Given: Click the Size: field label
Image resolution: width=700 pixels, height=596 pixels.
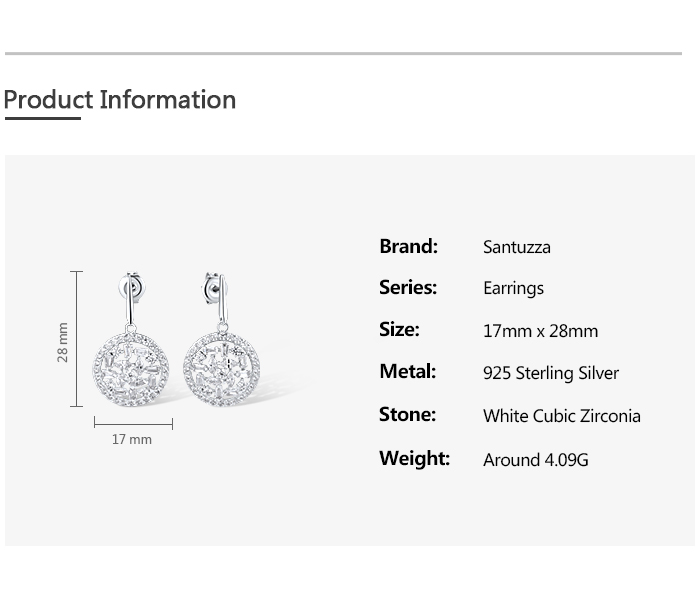Looking at the screenshot, I should tap(399, 329).
